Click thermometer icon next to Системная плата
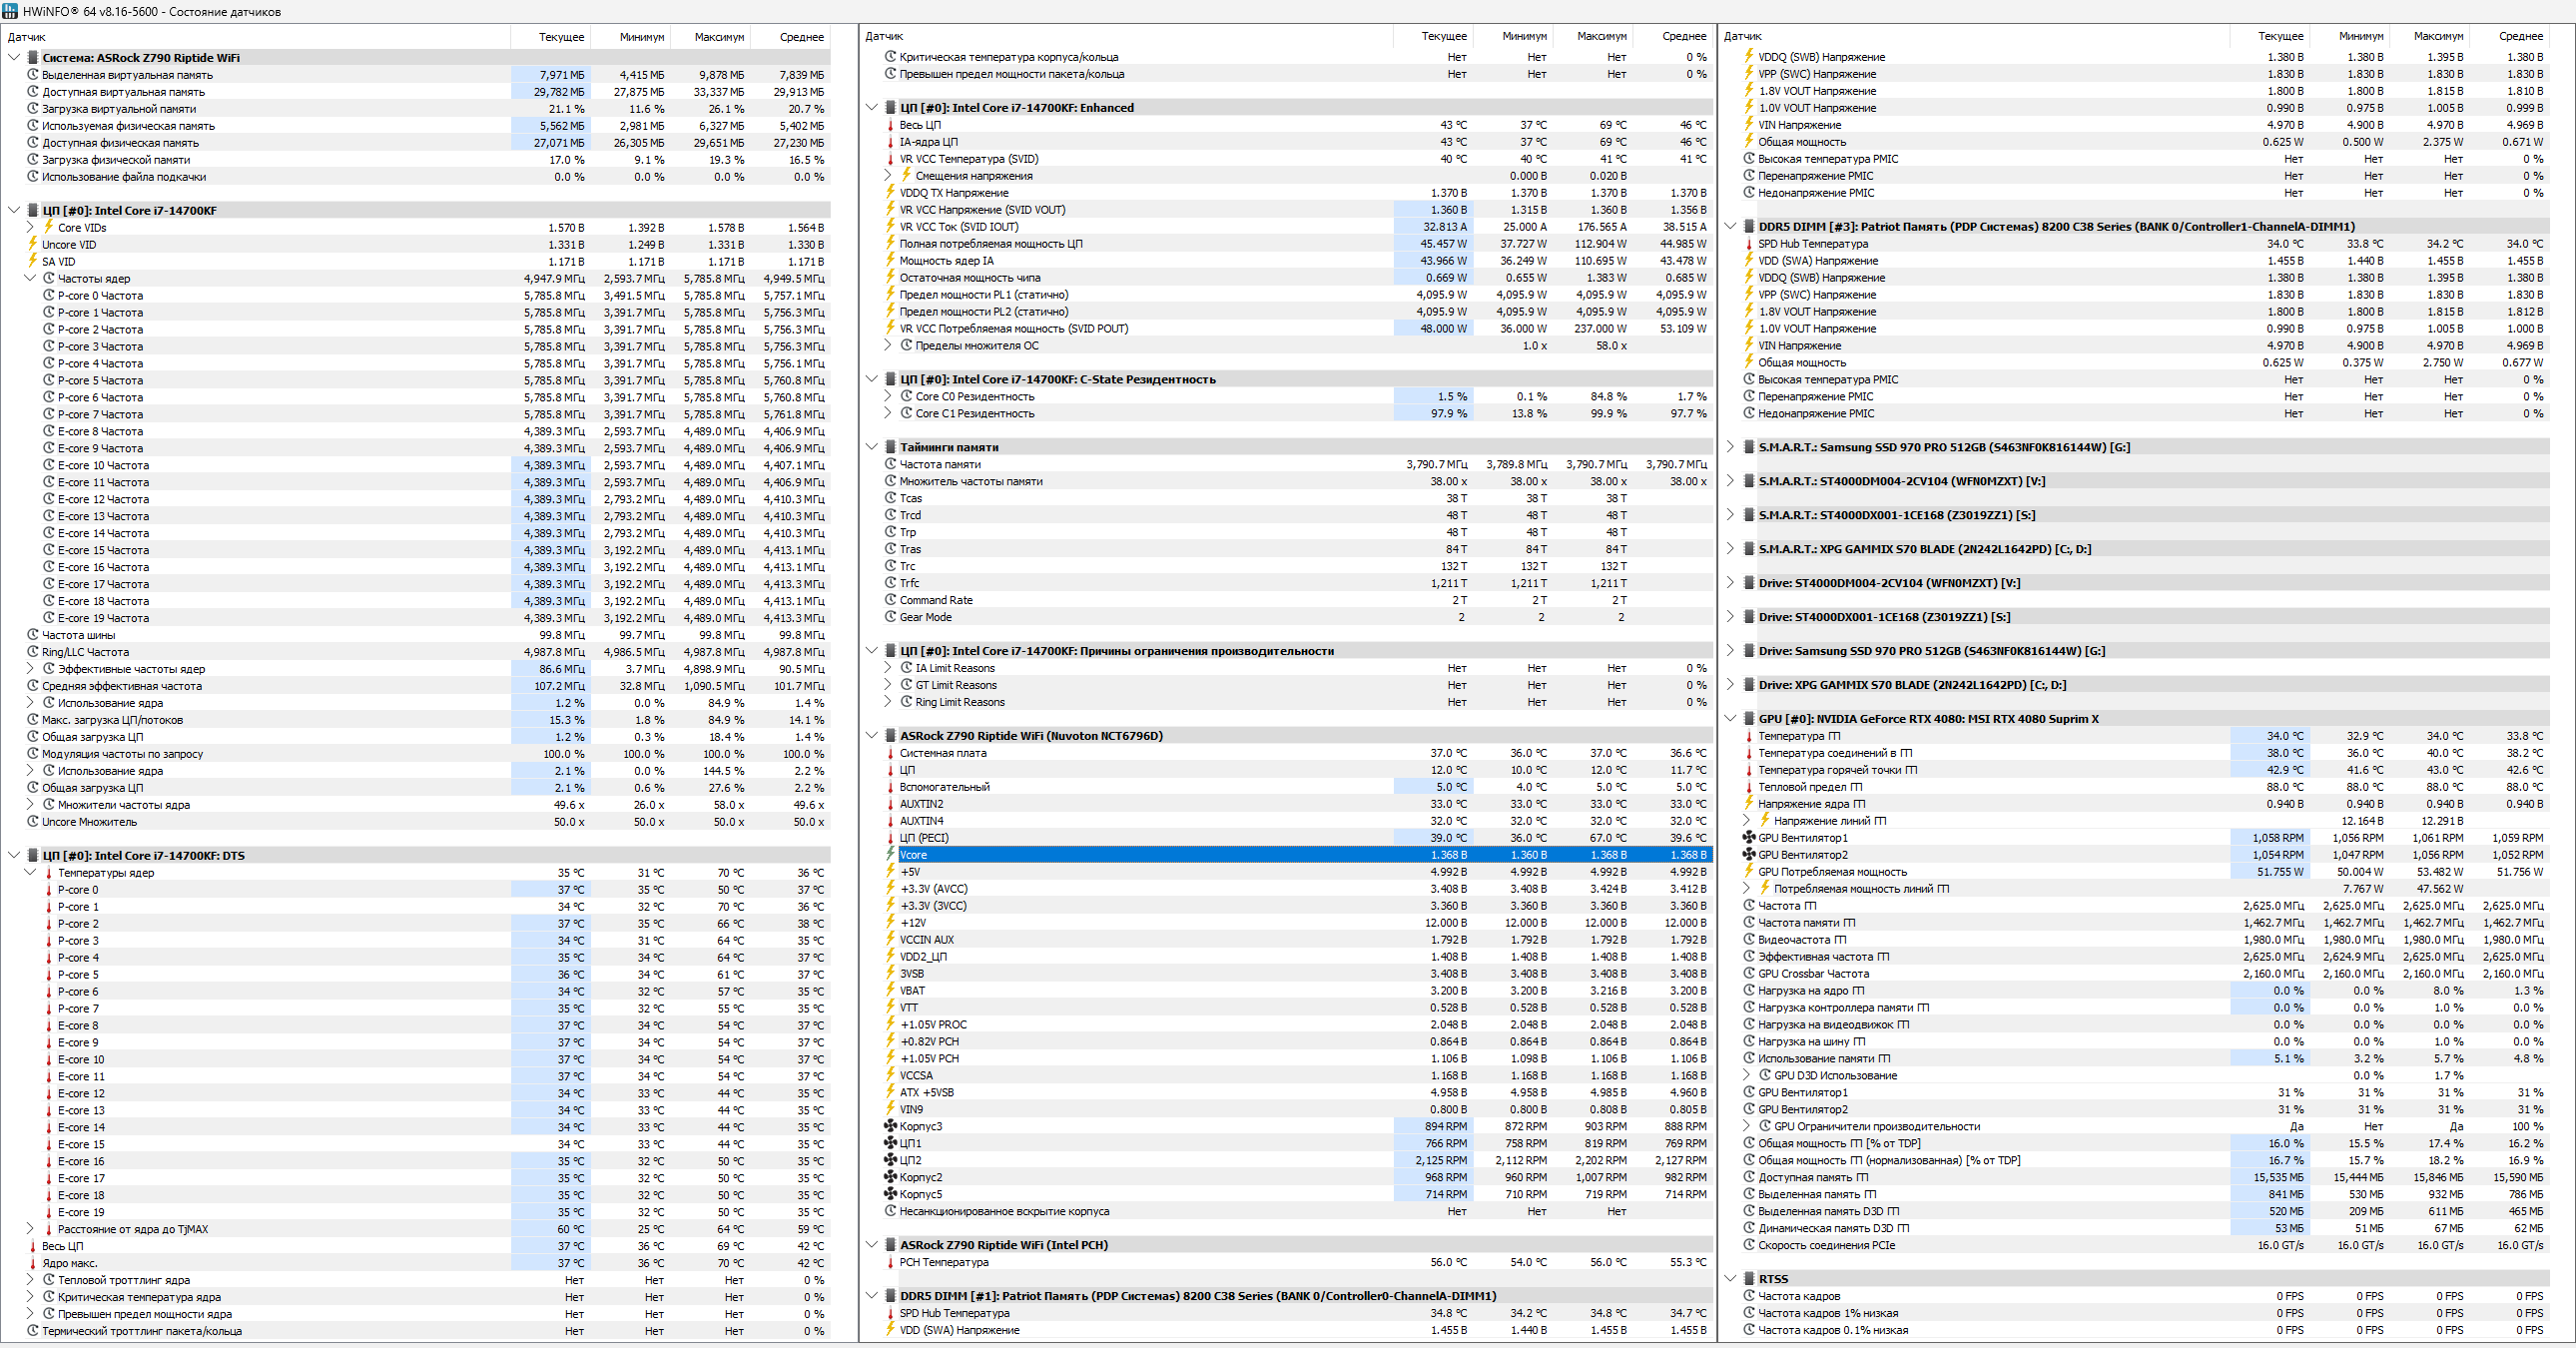2576x1348 pixels. (890, 754)
